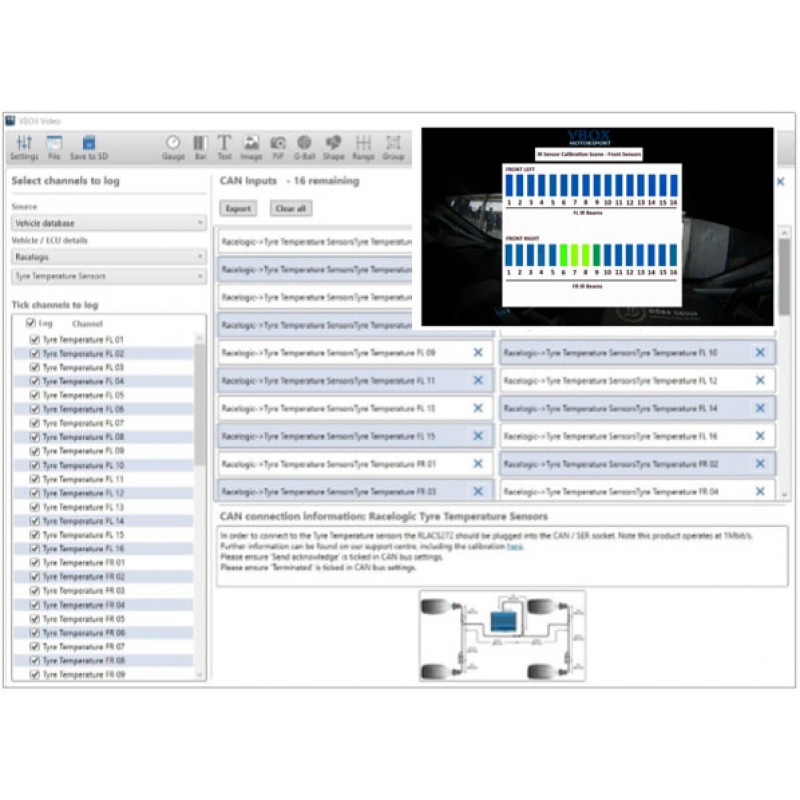Remove the Tyre Temperature FL 11 CAN input
800x800 pixels.
pyautogui.click(x=478, y=380)
